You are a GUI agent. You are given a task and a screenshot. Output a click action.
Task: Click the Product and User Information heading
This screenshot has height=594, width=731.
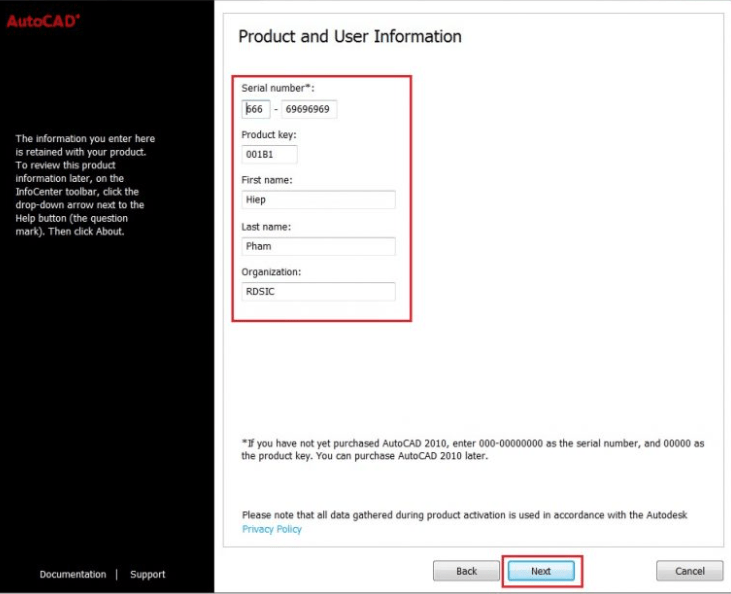[x=350, y=36]
